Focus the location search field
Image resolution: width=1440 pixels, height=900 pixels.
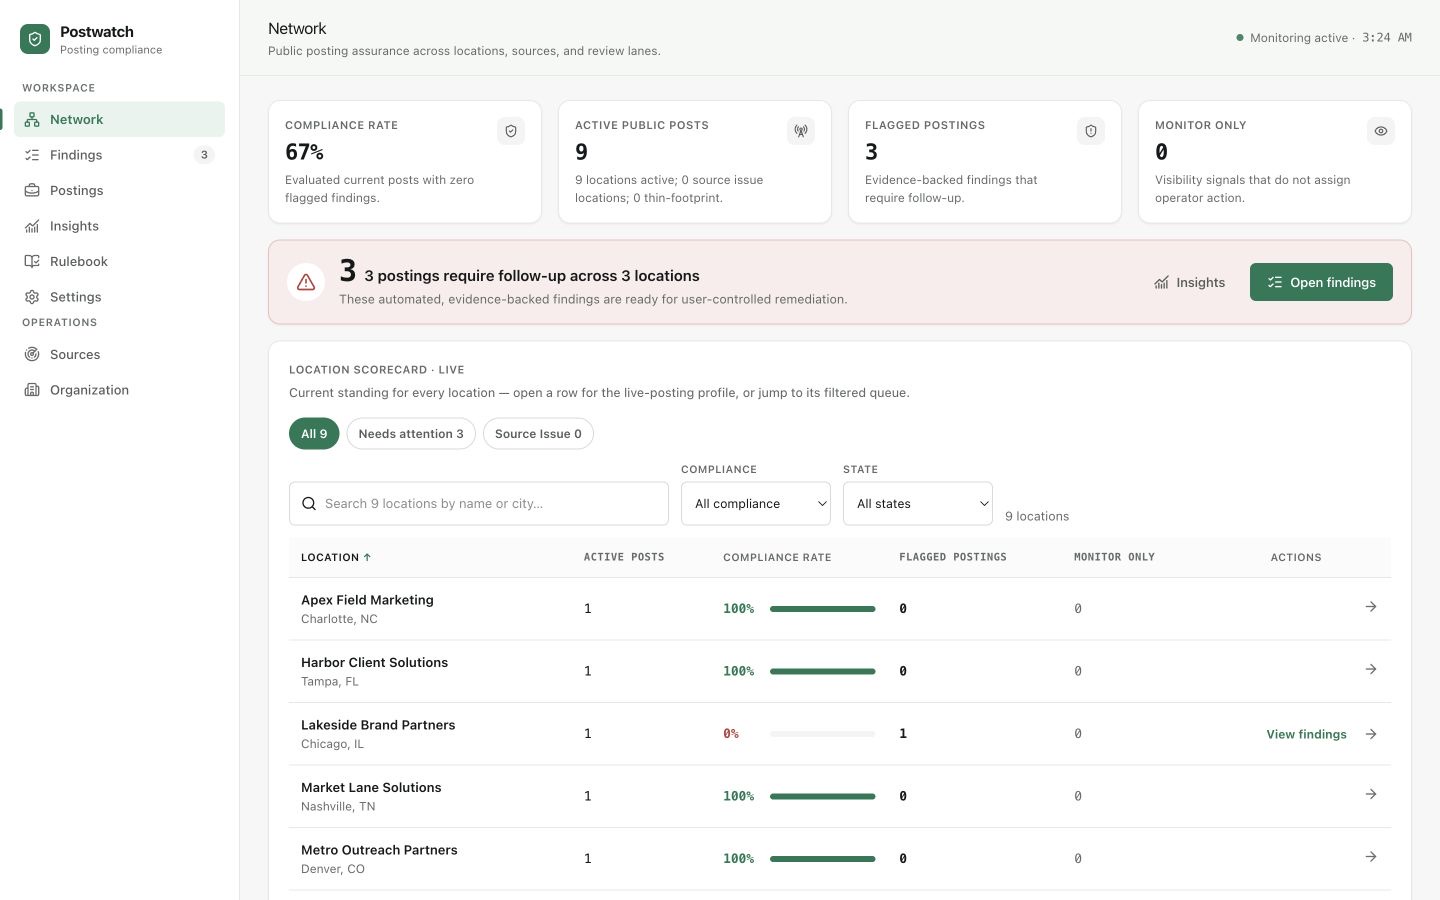[479, 504]
